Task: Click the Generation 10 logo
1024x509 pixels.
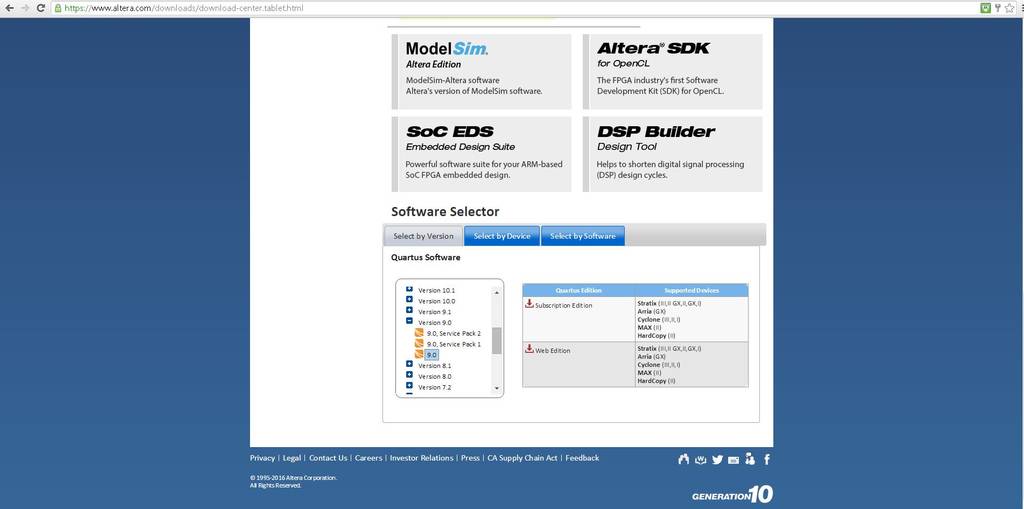Action: [733, 495]
